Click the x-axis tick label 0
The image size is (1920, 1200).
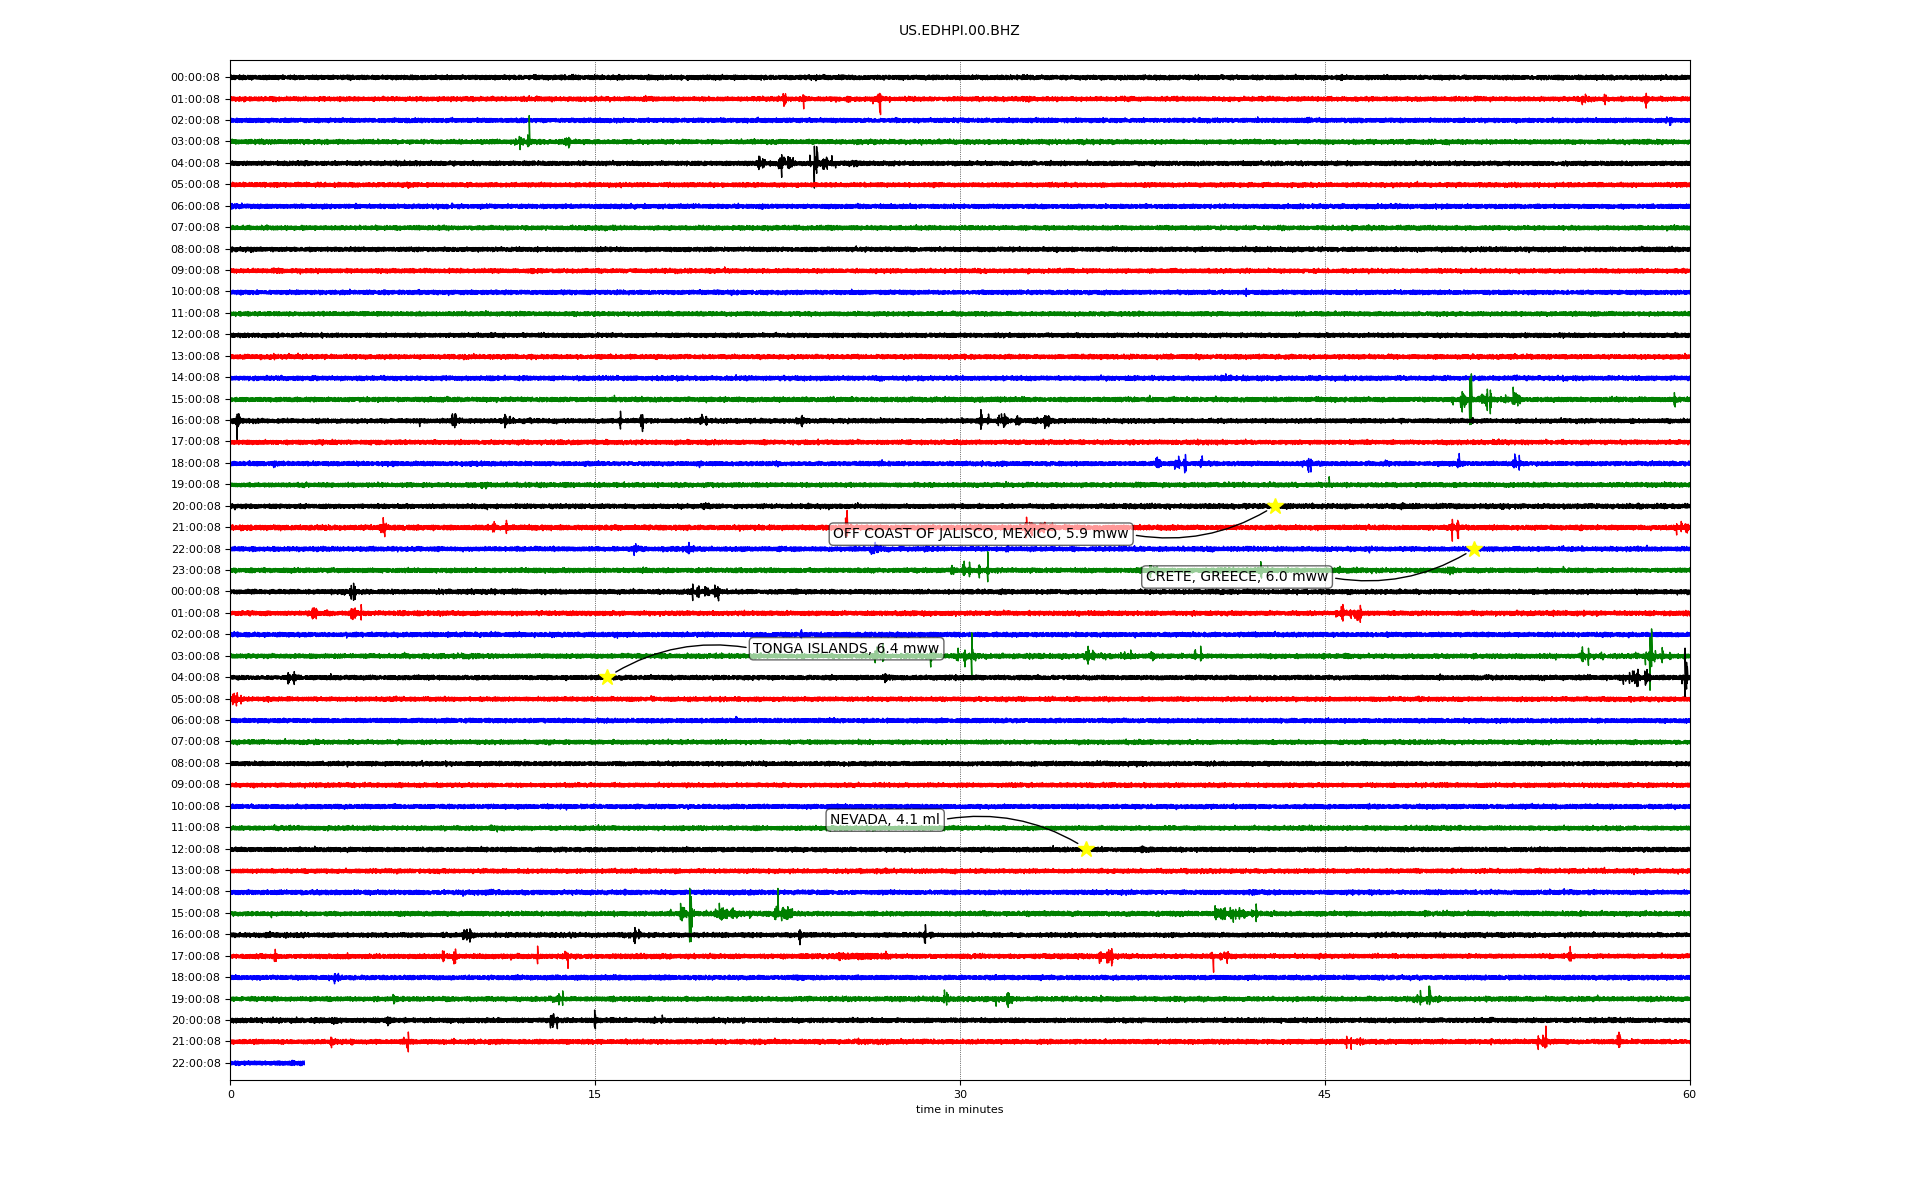(231, 1094)
